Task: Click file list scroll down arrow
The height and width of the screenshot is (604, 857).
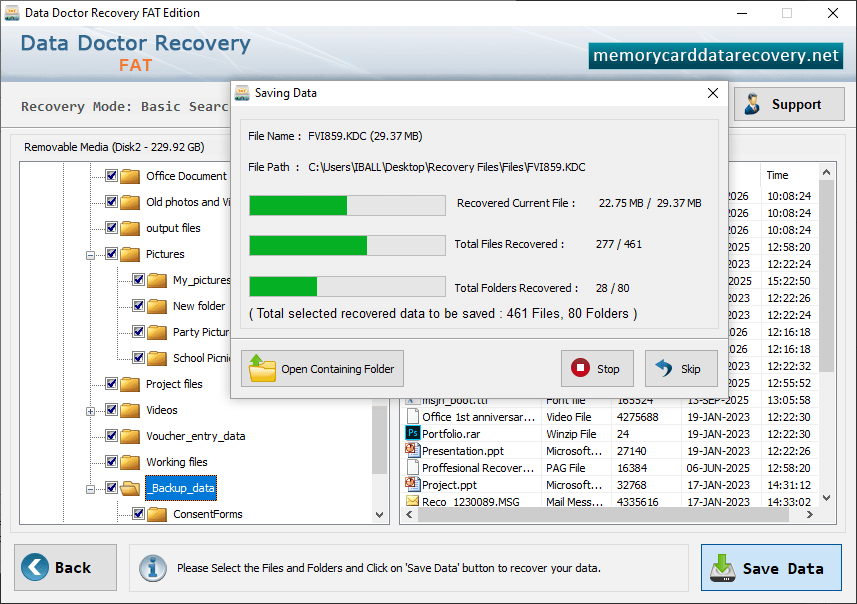Action: point(826,498)
